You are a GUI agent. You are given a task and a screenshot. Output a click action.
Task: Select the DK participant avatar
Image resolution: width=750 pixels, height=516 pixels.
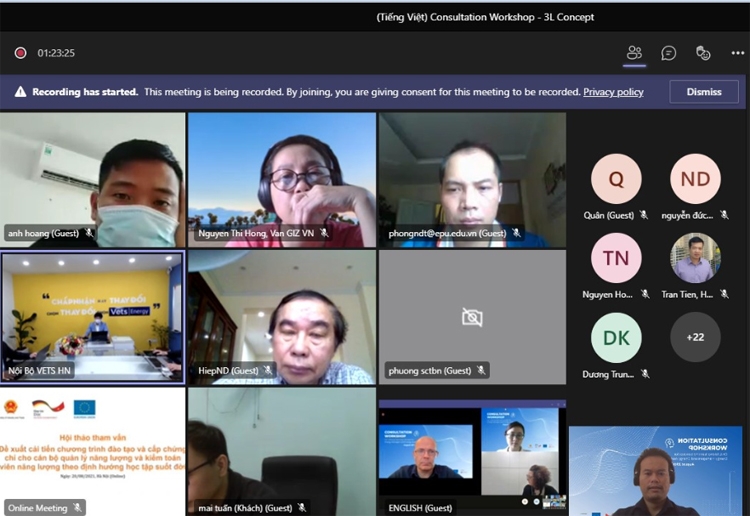tap(616, 337)
